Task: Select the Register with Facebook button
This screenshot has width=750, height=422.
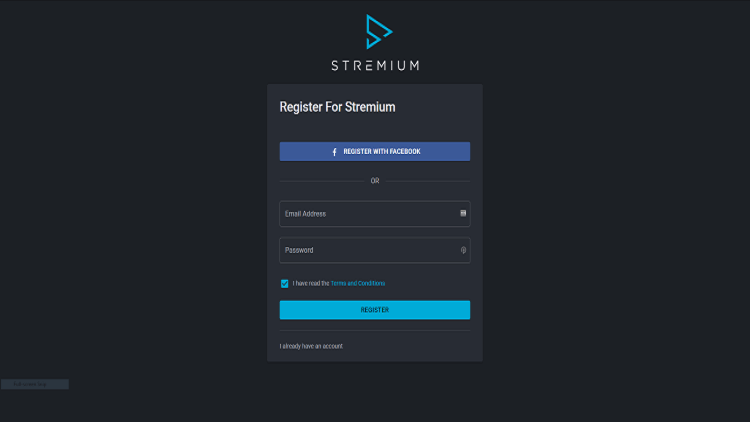Action: (375, 152)
